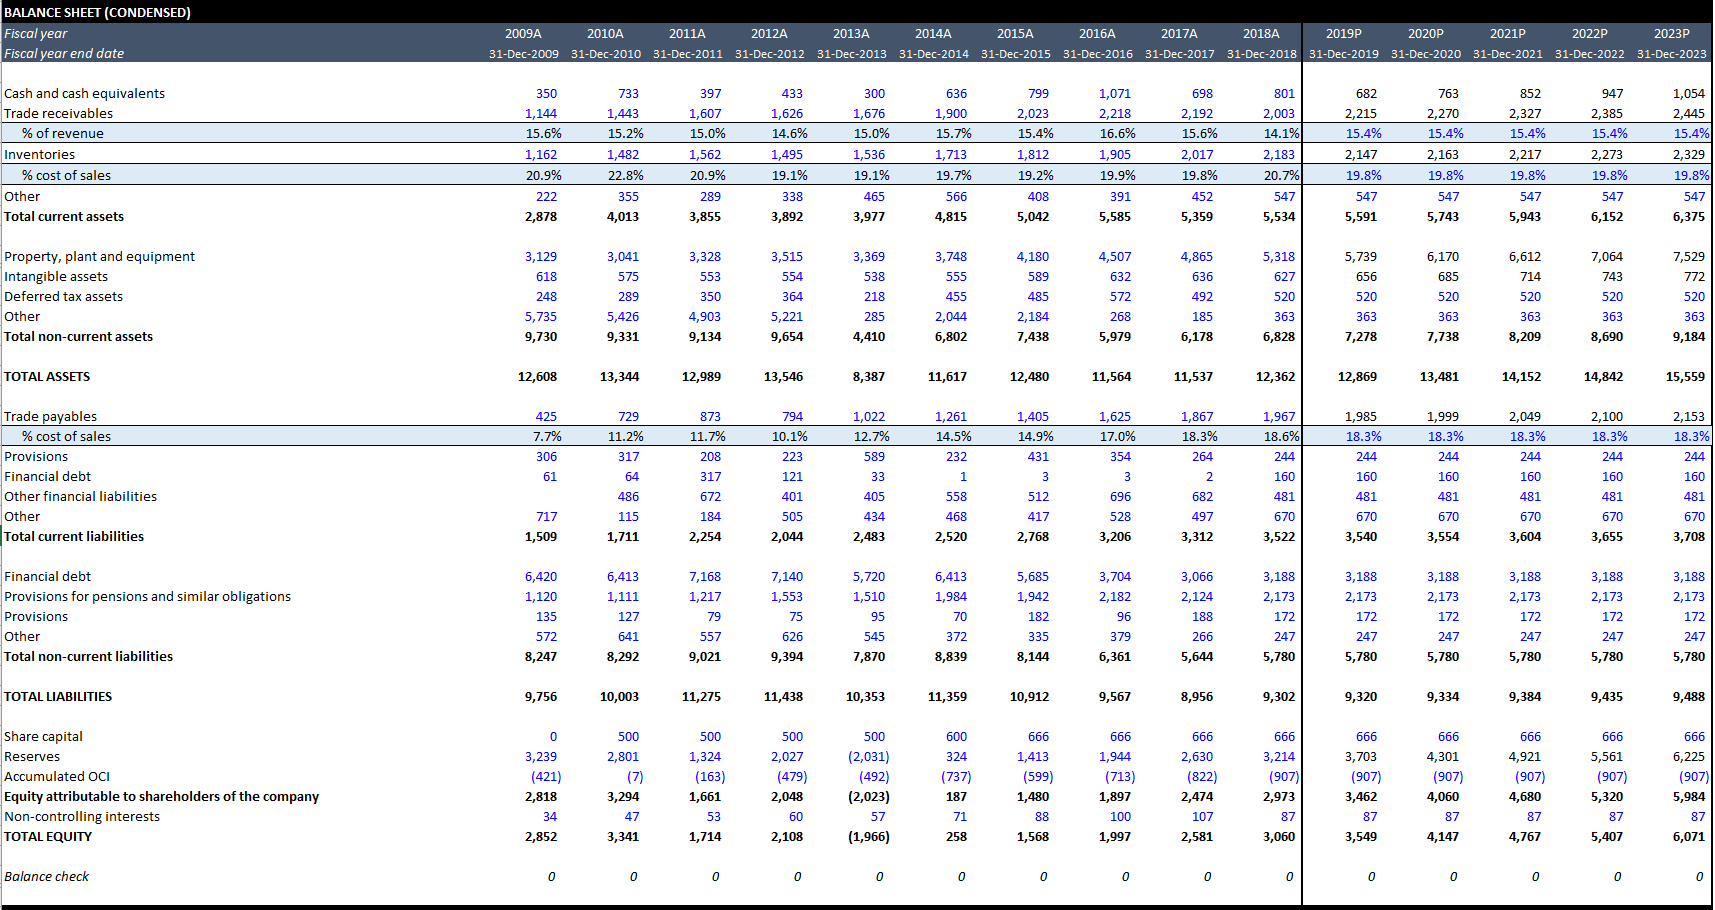This screenshot has height=910, width=1715.
Task: Select the 2019P fiscal year header
Action: [x=1344, y=34]
